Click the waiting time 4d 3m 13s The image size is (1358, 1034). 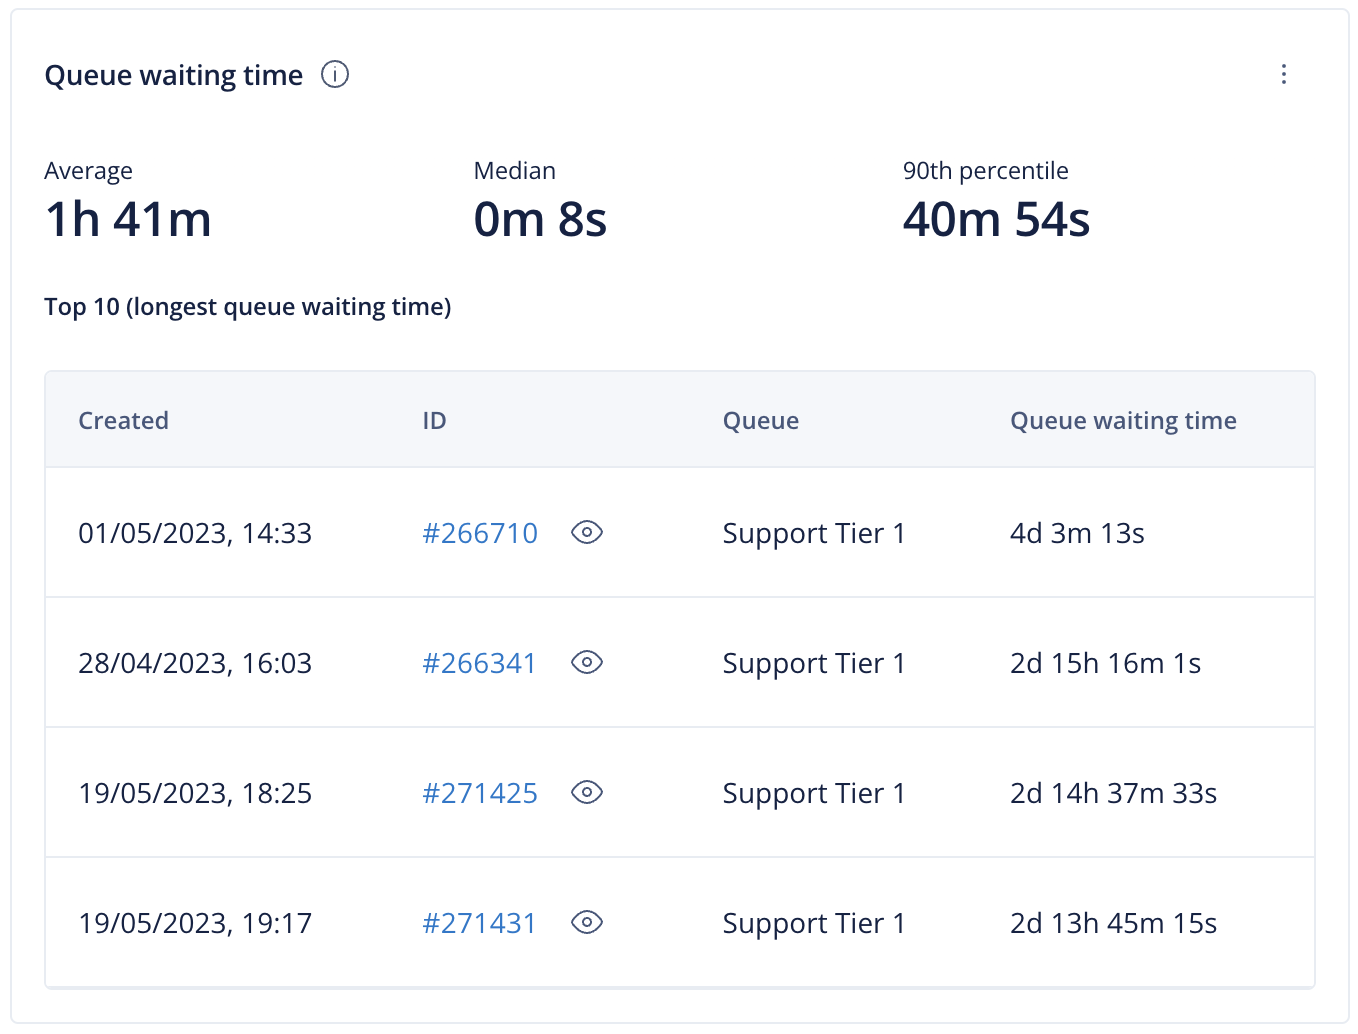[1077, 534]
